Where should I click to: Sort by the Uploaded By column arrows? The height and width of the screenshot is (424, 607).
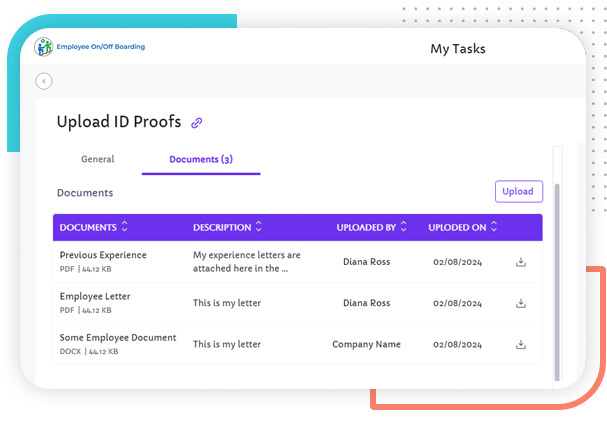click(403, 227)
